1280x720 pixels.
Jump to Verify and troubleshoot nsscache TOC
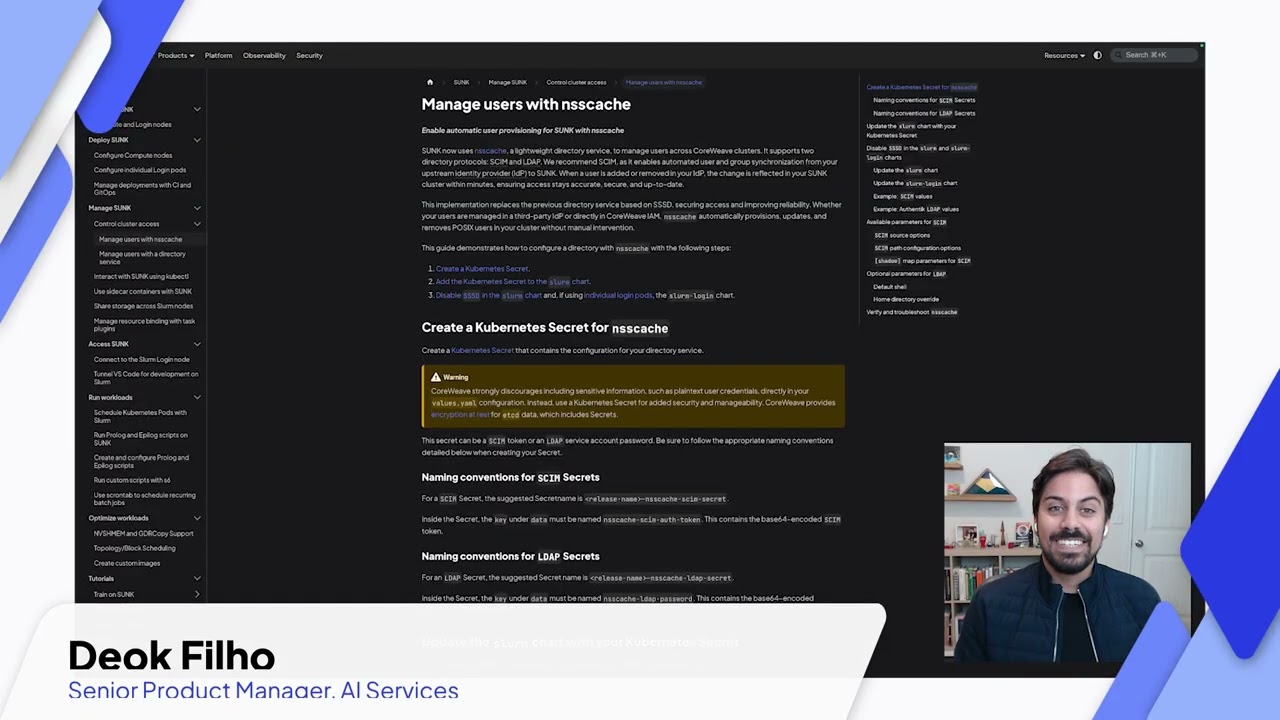[912, 312]
